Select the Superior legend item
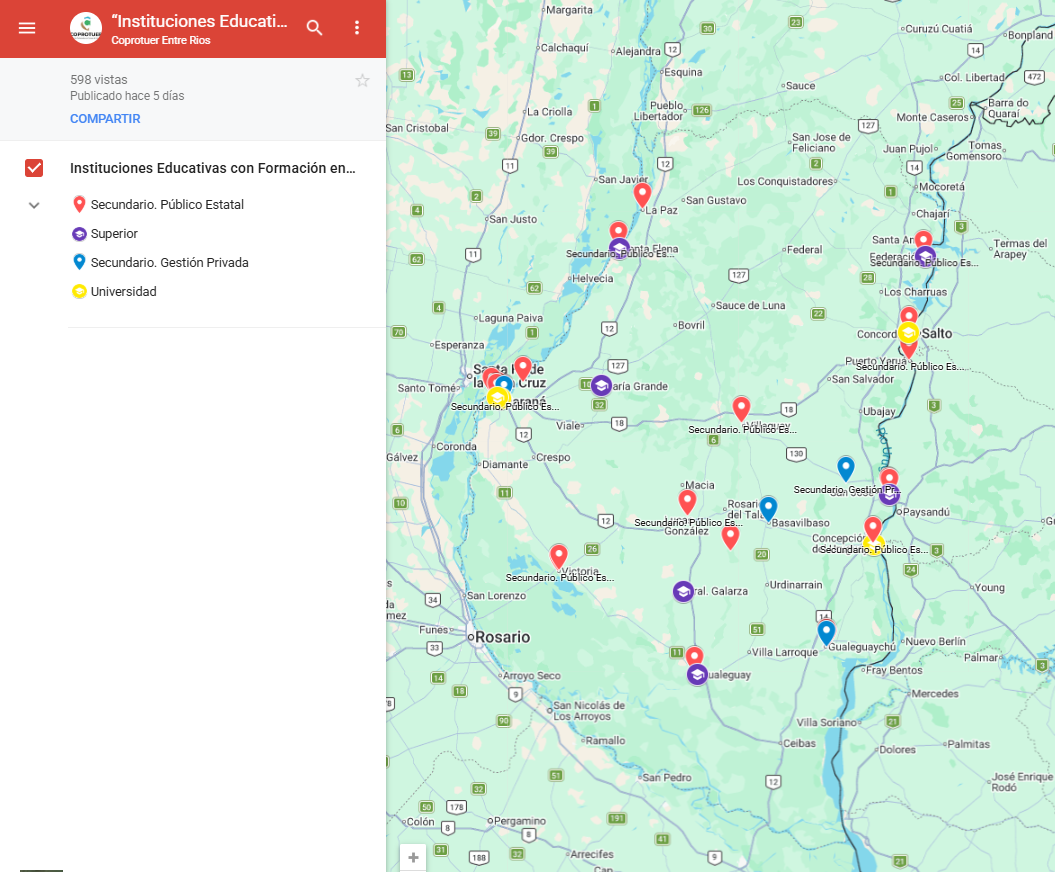1055x872 pixels. coord(114,234)
